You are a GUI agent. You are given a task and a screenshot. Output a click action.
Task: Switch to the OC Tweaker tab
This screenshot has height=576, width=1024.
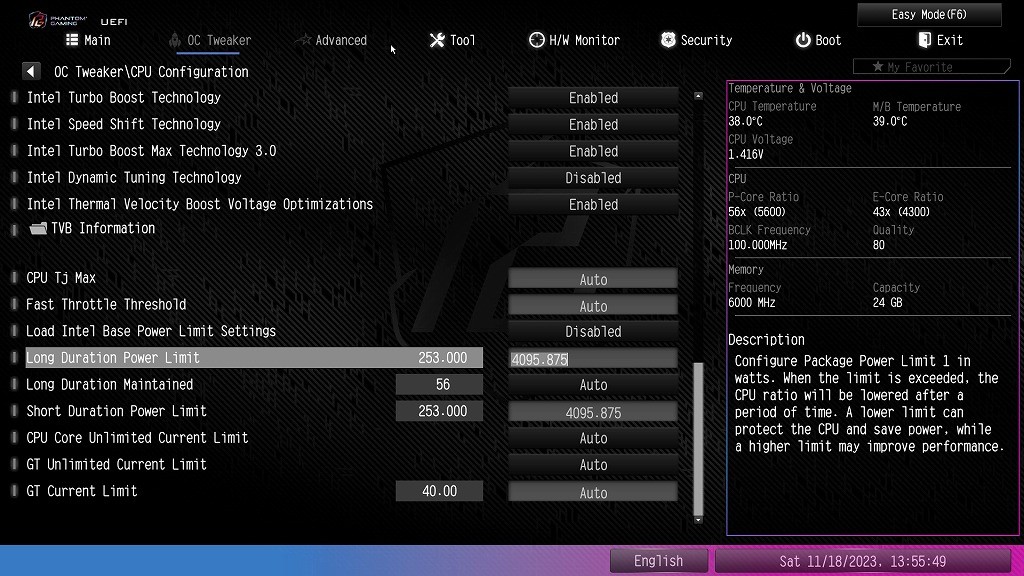coord(210,40)
